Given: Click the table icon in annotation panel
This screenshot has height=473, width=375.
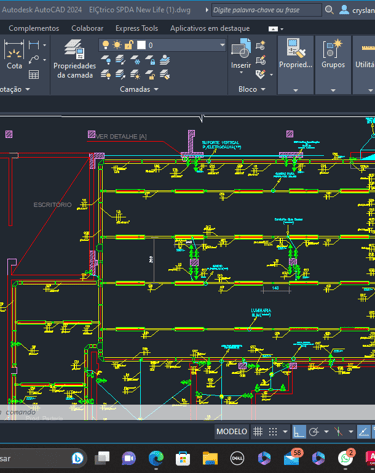Looking at the screenshot, I should [x=34, y=75].
